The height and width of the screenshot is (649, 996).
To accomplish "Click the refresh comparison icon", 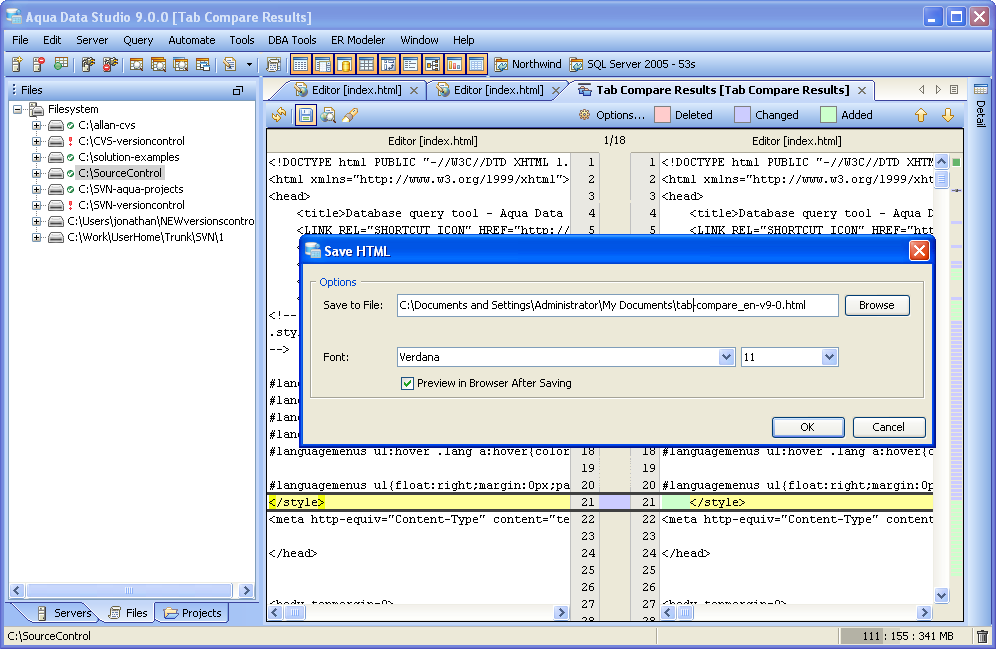I will tap(279, 115).
